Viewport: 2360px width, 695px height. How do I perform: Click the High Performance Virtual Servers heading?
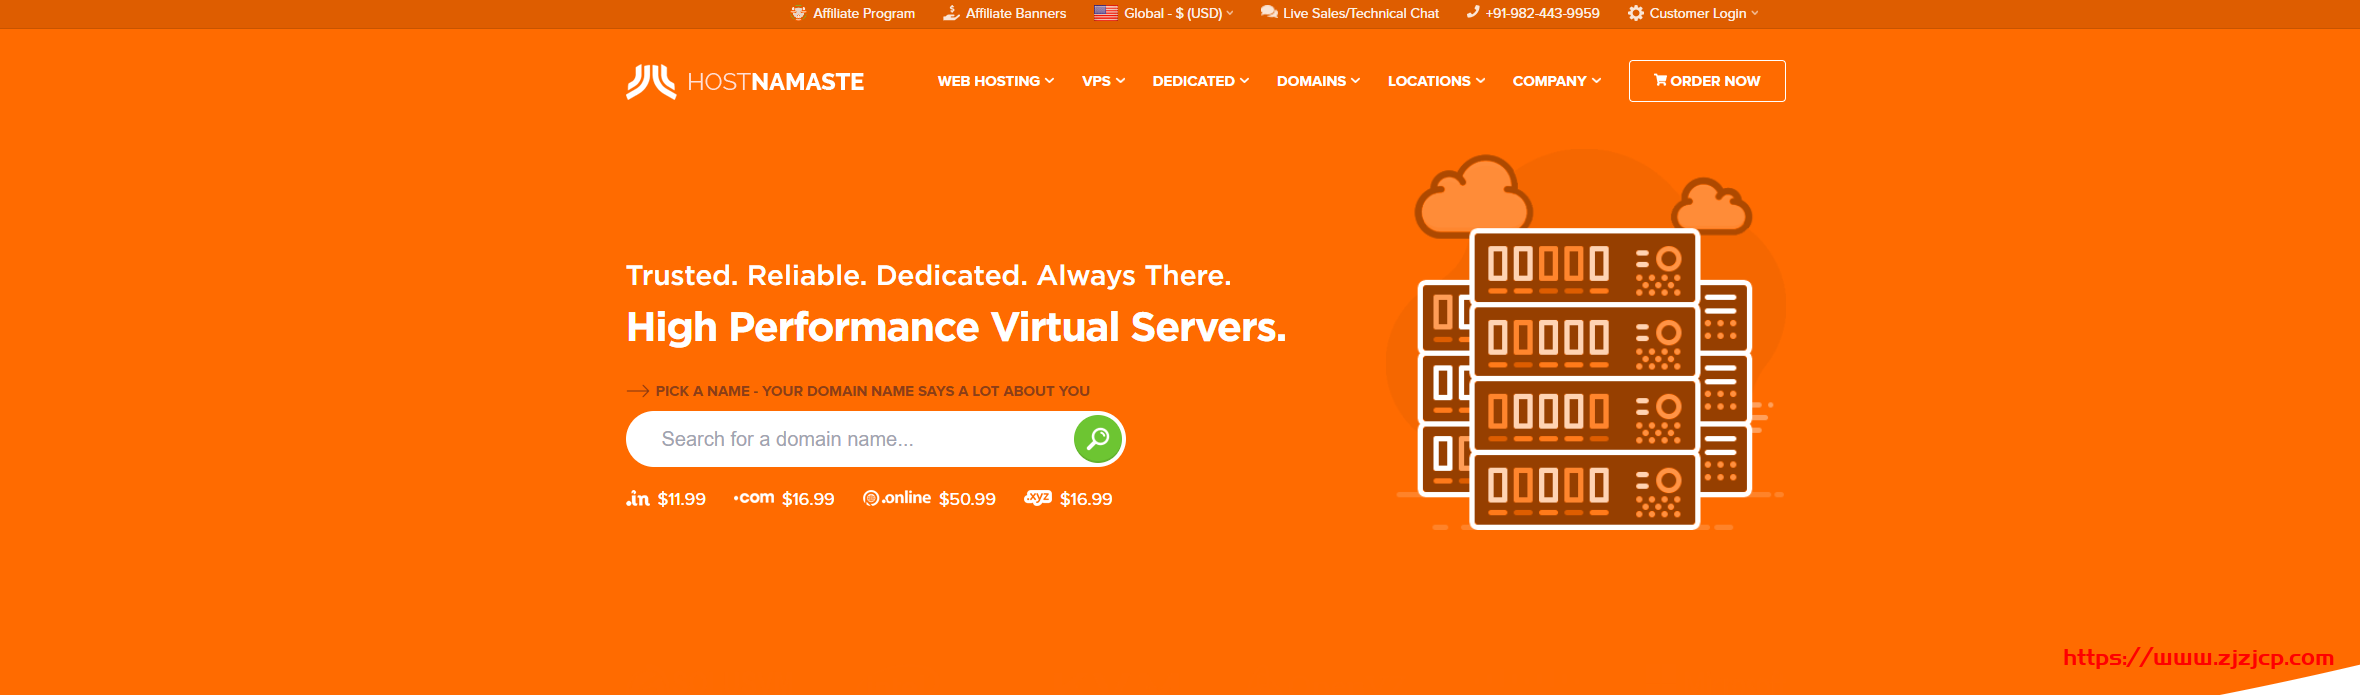coord(956,328)
